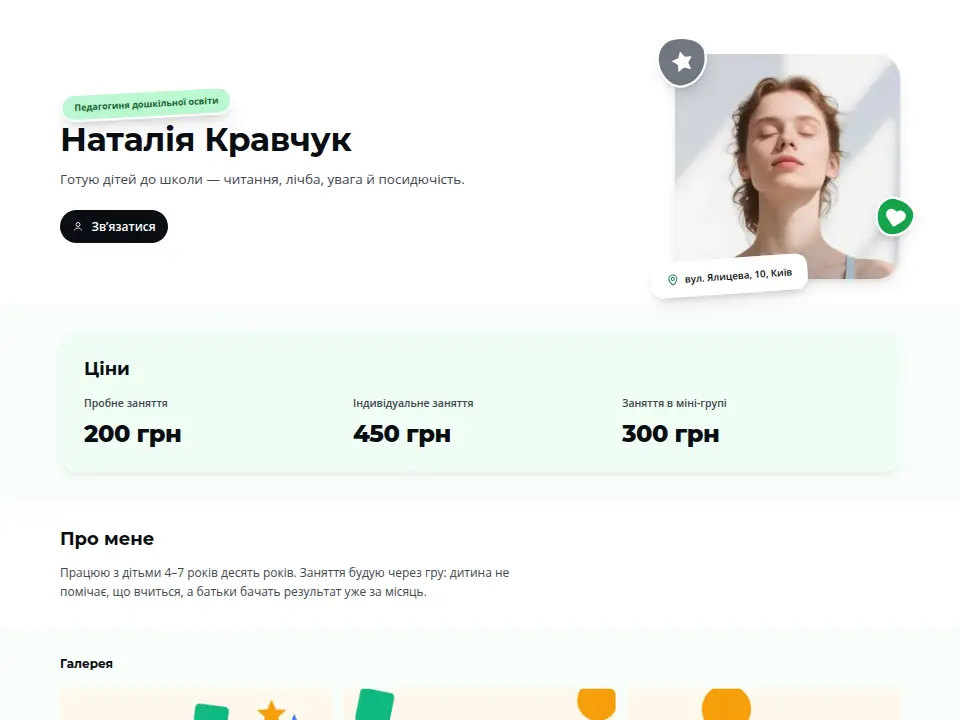This screenshot has height=720, width=960.
Task: Click the 200 грн price
Action: (132, 433)
